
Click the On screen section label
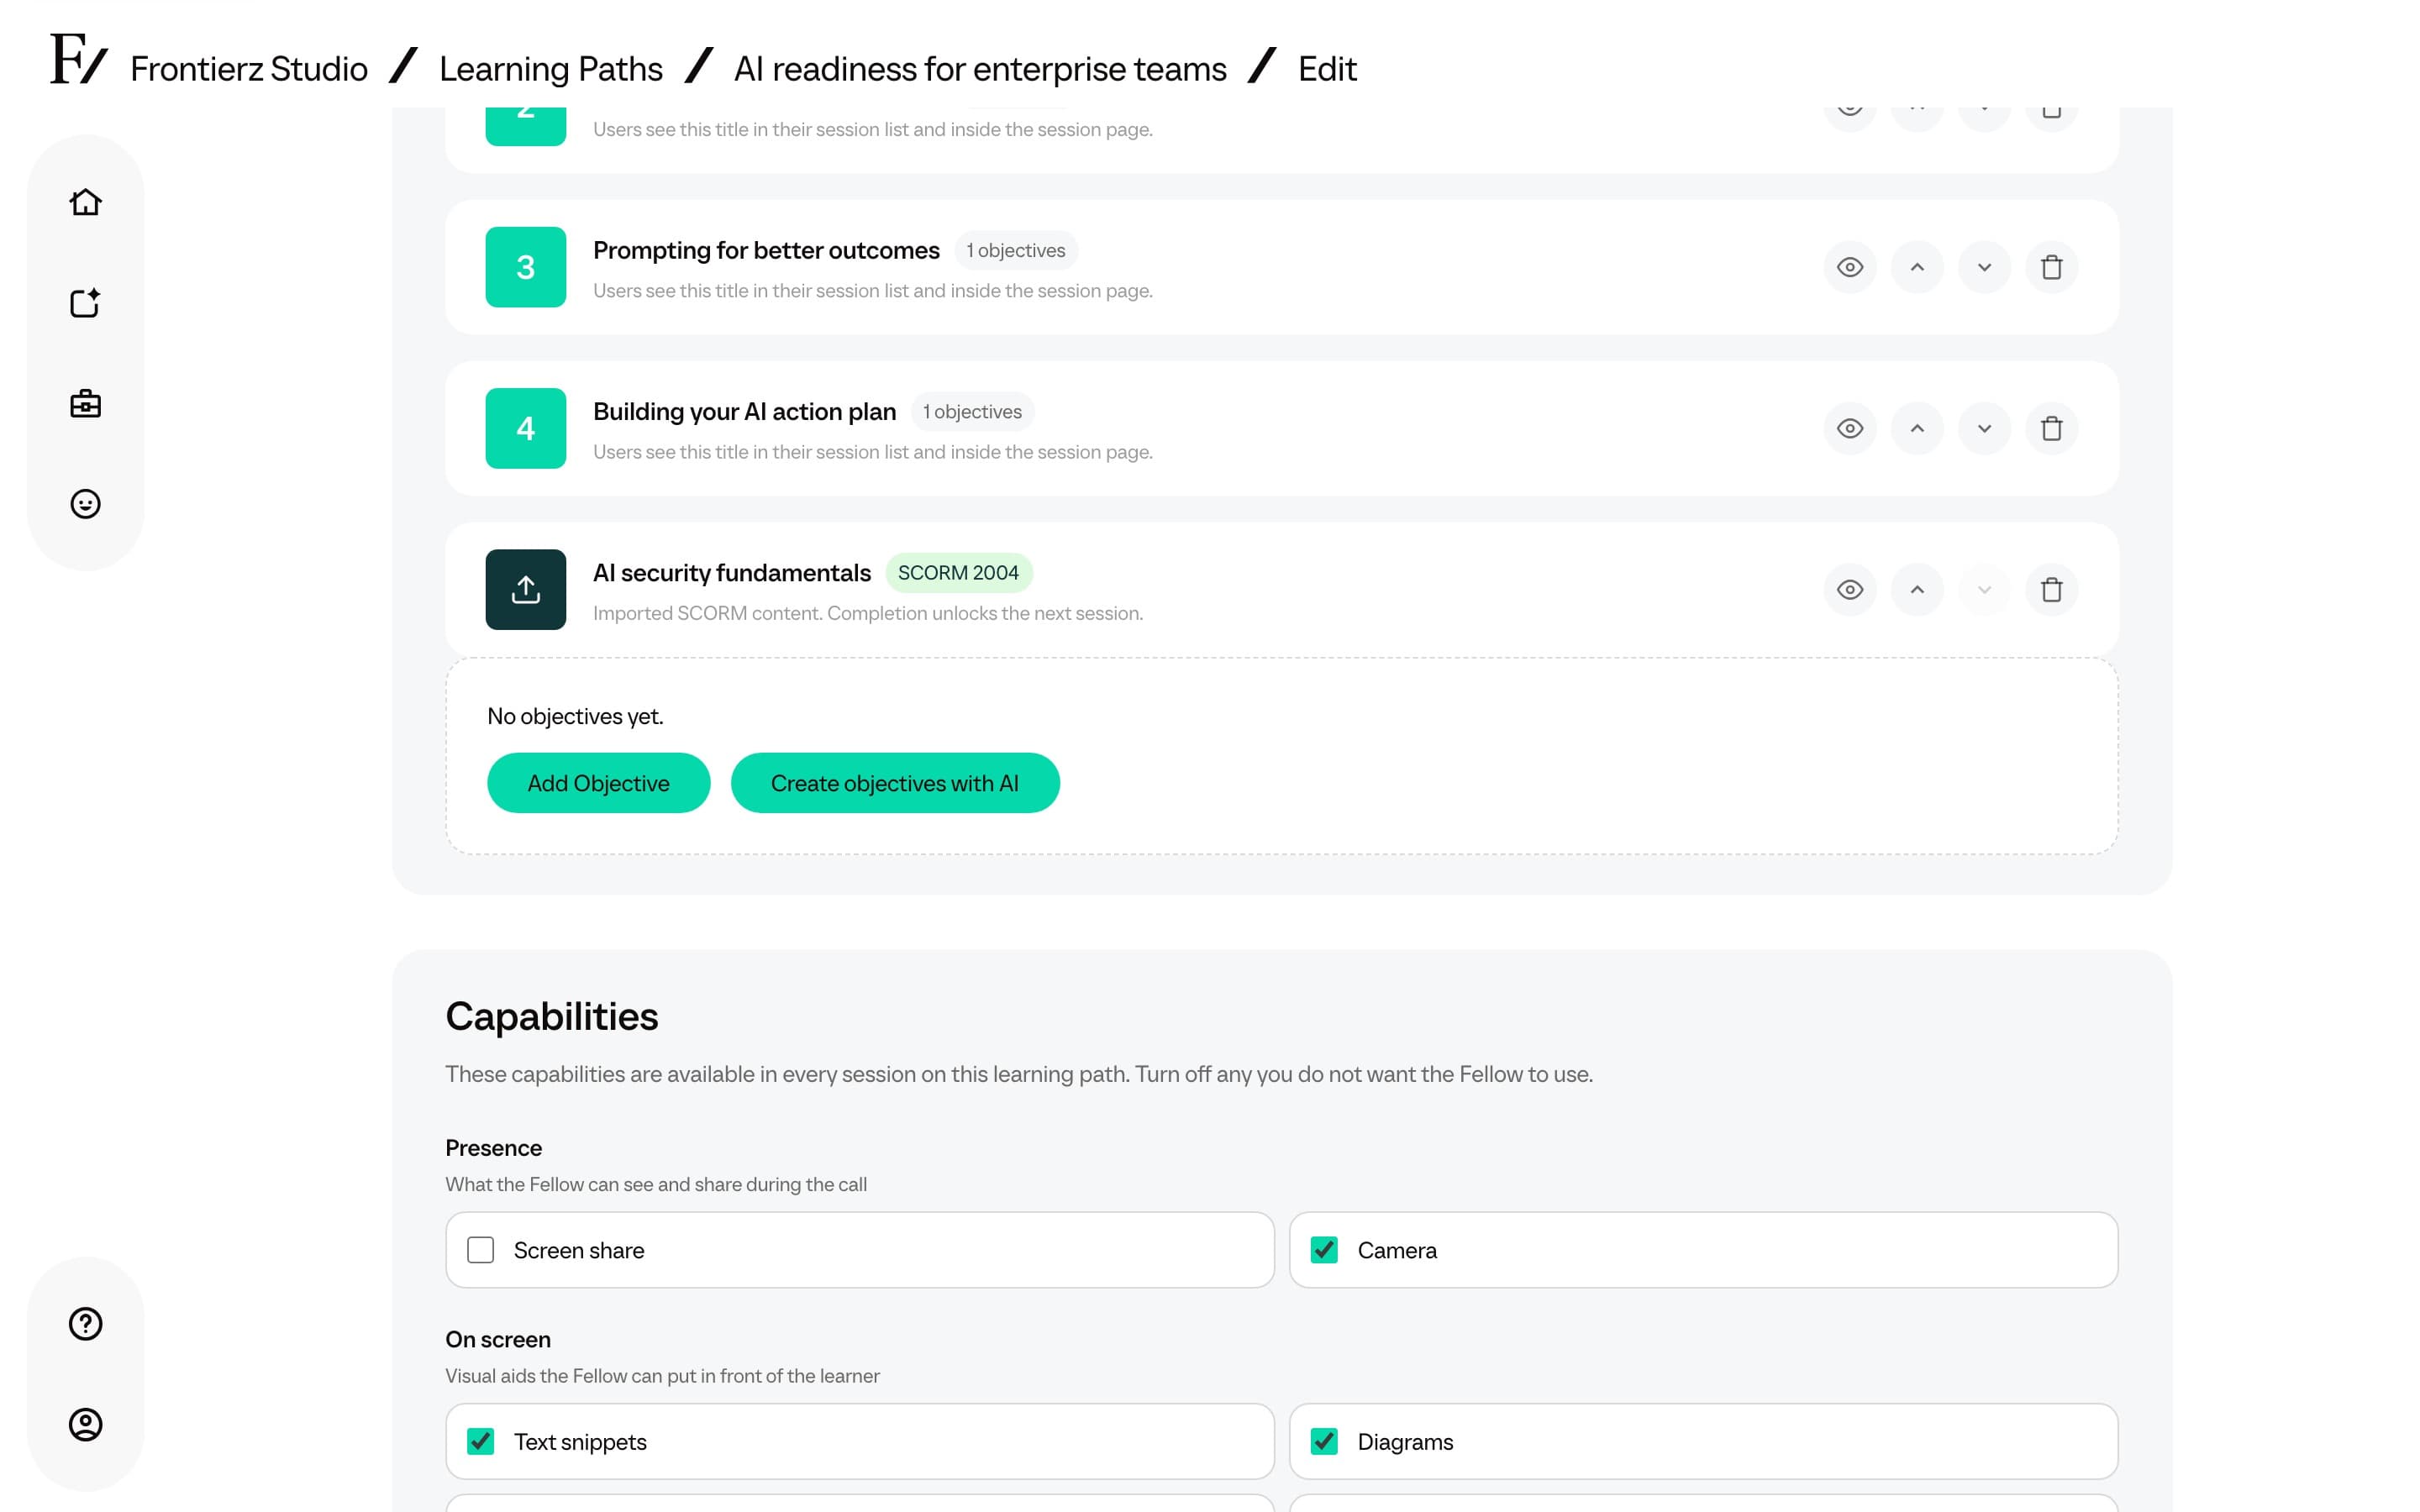tap(498, 1339)
